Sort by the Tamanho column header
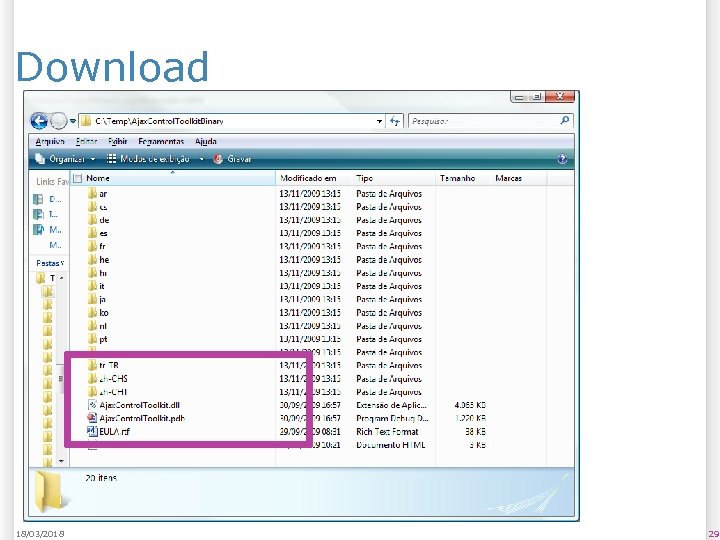 (x=463, y=178)
